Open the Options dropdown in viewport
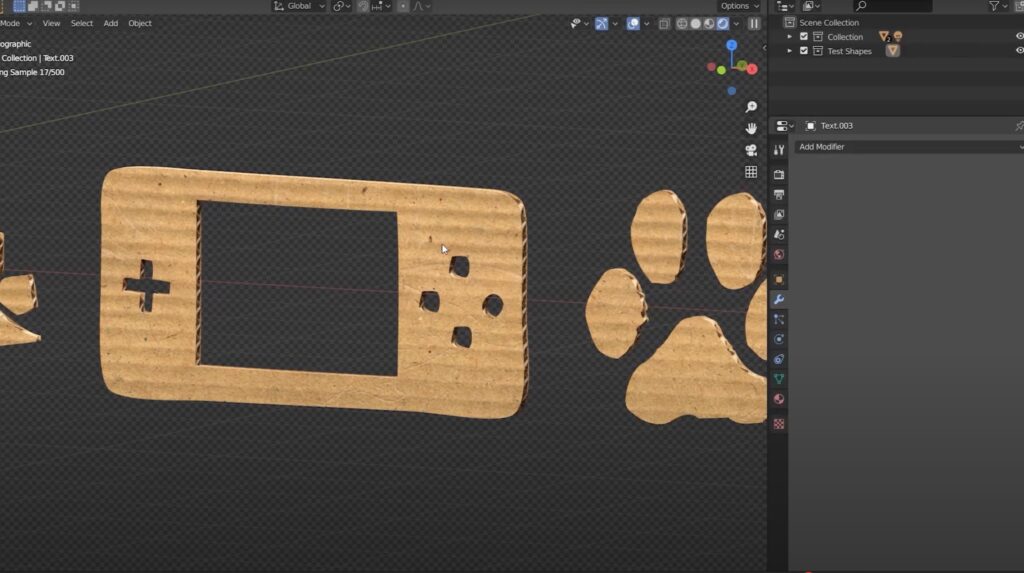Viewport: 1024px width, 573px height. click(x=740, y=6)
